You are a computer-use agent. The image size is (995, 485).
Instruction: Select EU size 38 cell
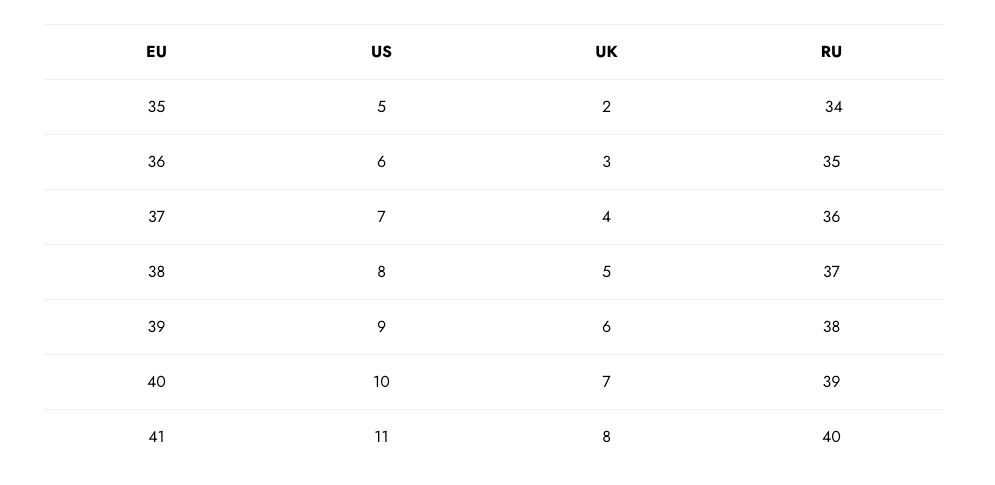pyautogui.click(x=156, y=272)
